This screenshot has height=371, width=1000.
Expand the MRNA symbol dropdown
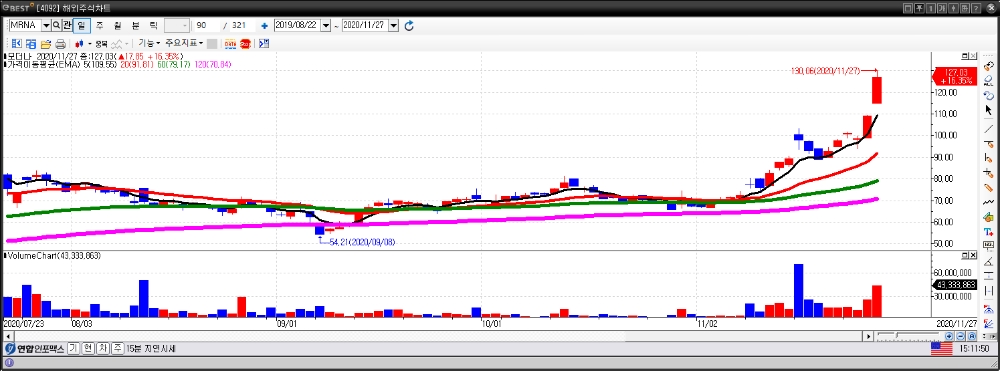click(x=46, y=25)
